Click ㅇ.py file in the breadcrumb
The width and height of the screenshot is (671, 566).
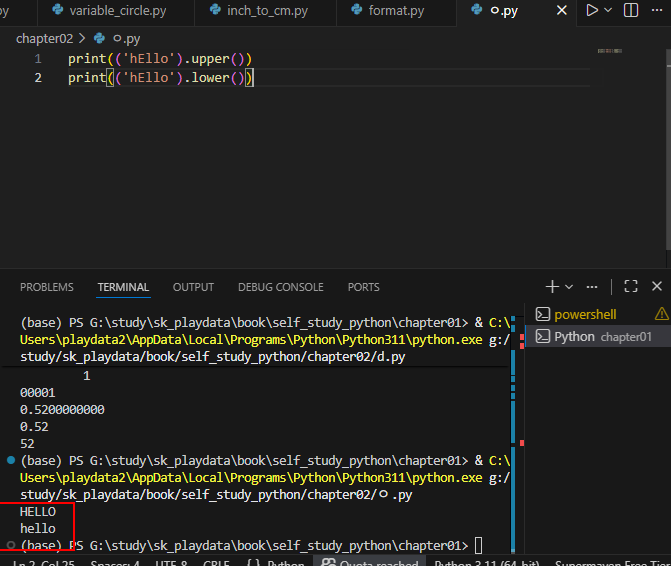tap(126, 39)
